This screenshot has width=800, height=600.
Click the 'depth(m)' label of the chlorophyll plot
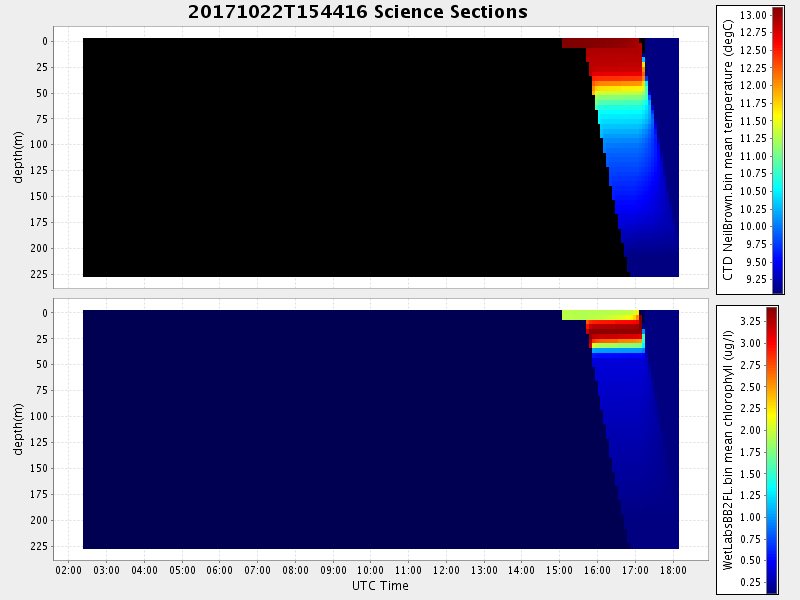pyautogui.click(x=18, y=428)
